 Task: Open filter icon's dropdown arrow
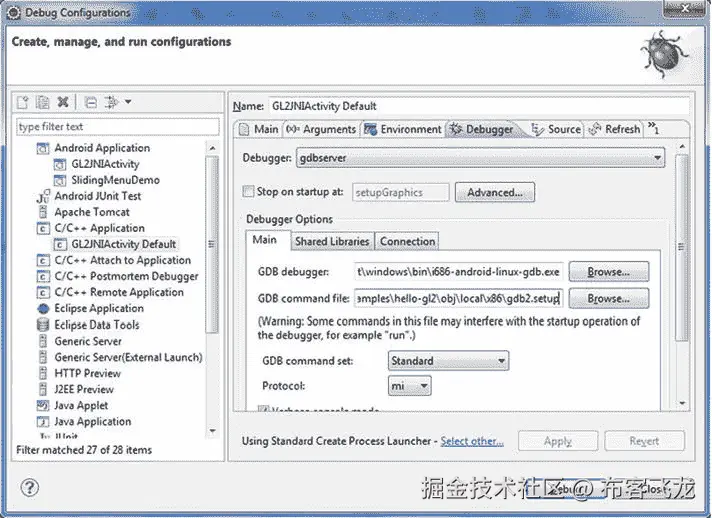pyautogui.click(x=128, y=102)
